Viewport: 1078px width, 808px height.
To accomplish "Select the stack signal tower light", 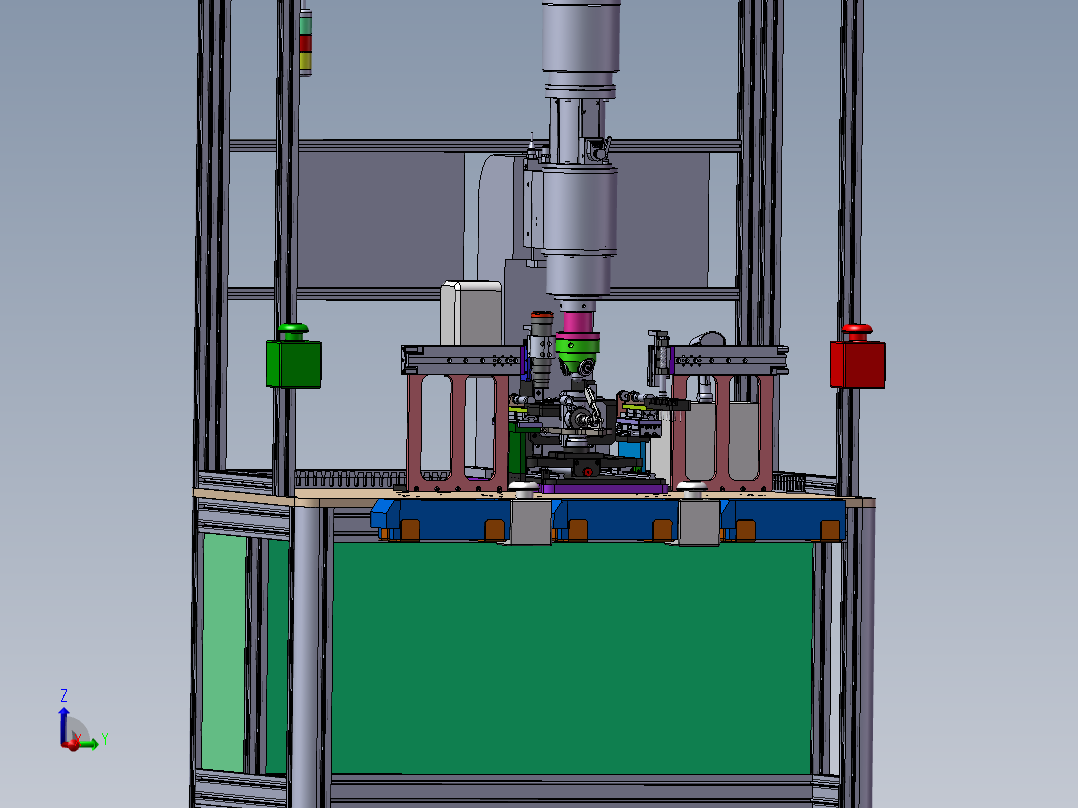I will [x=305, y=42].
